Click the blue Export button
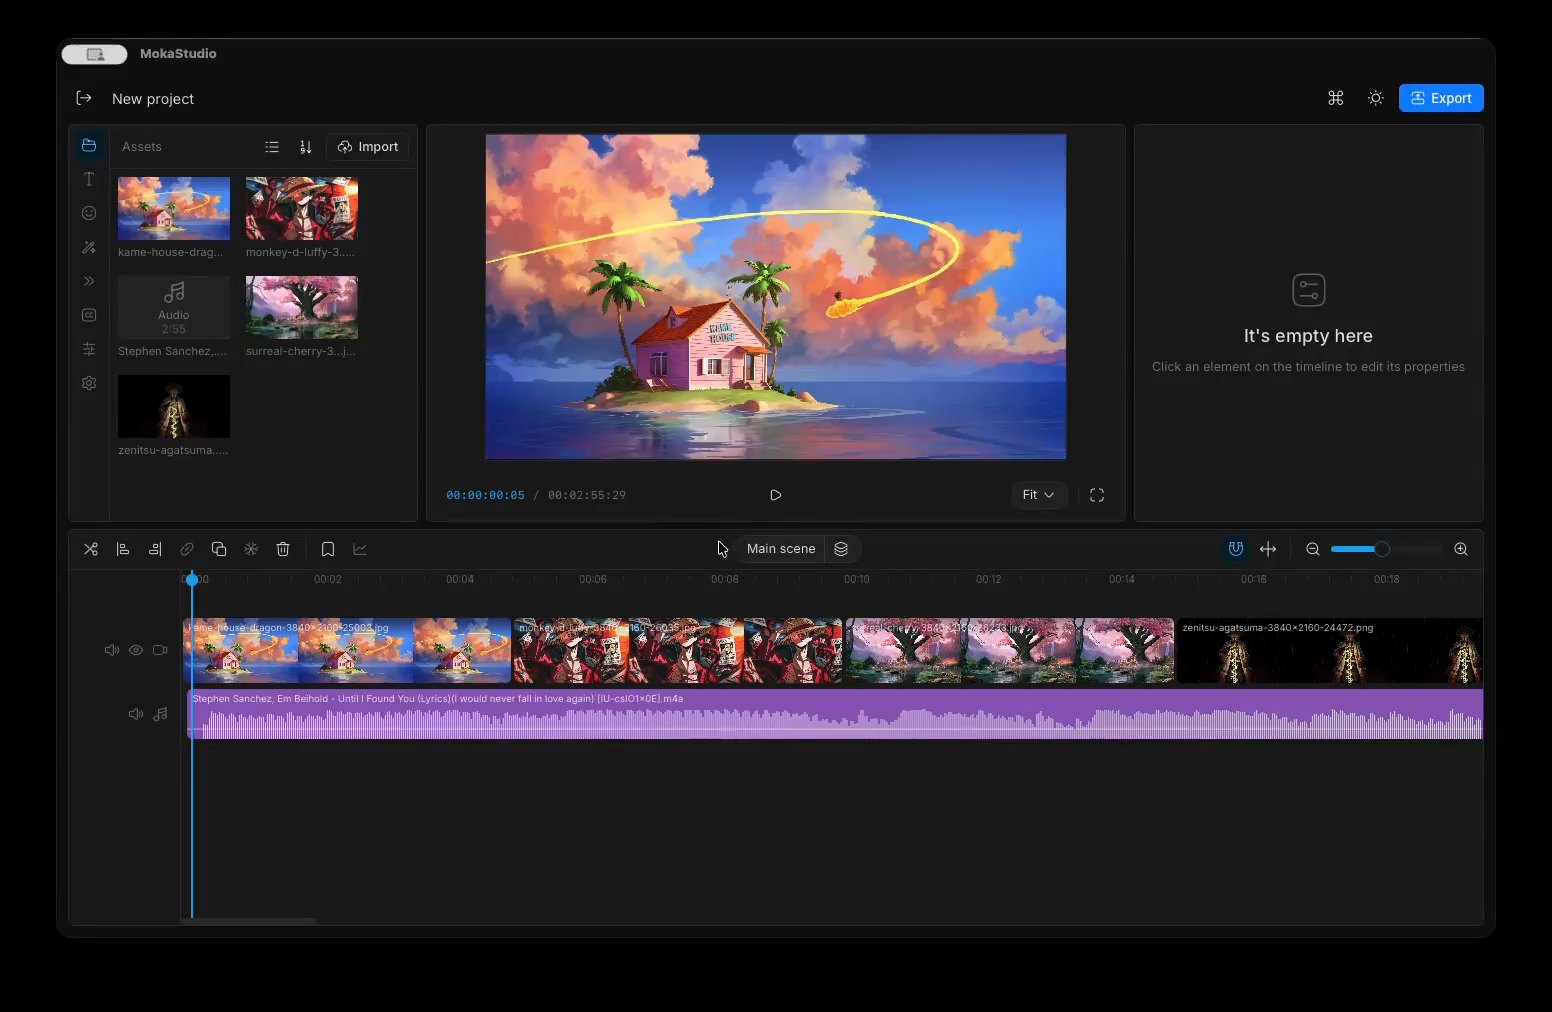This screenshot has width=1552, height=1012. pos(1441,98)
